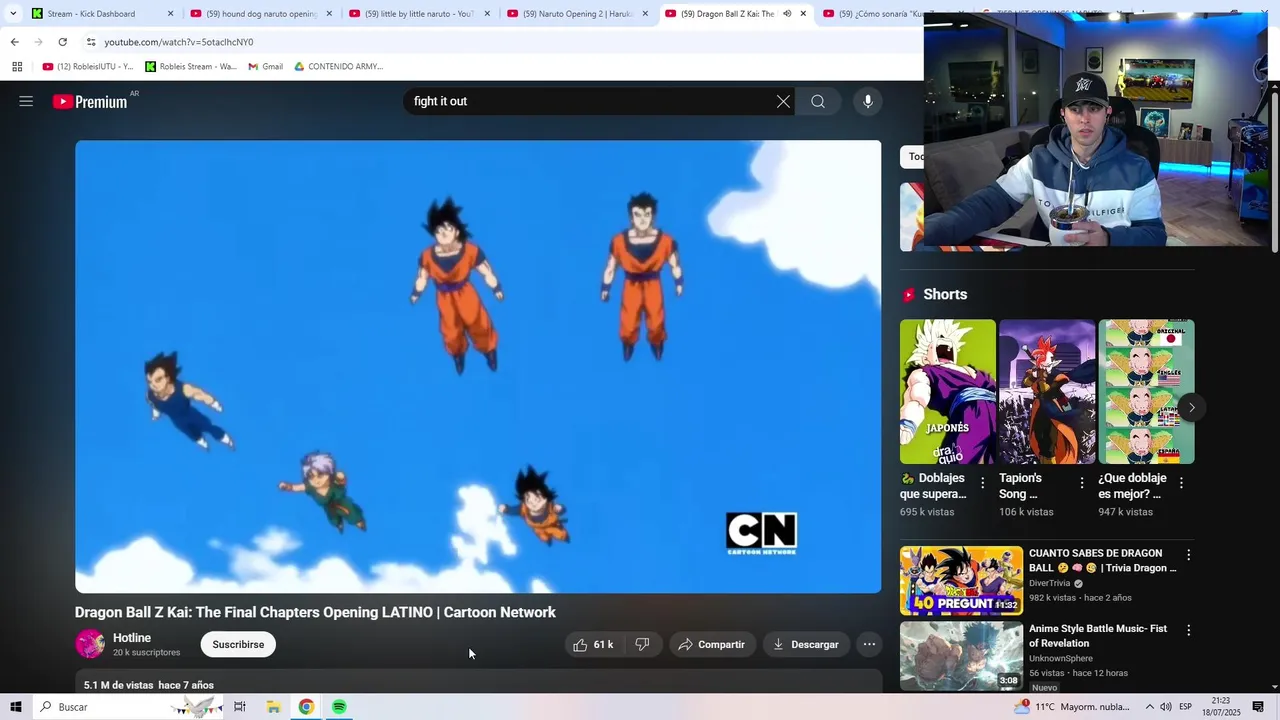Open options for Trivia Dragon video
This screenshot has width=1280, height=720.
pyautogui.click(x=1188, y=555)
